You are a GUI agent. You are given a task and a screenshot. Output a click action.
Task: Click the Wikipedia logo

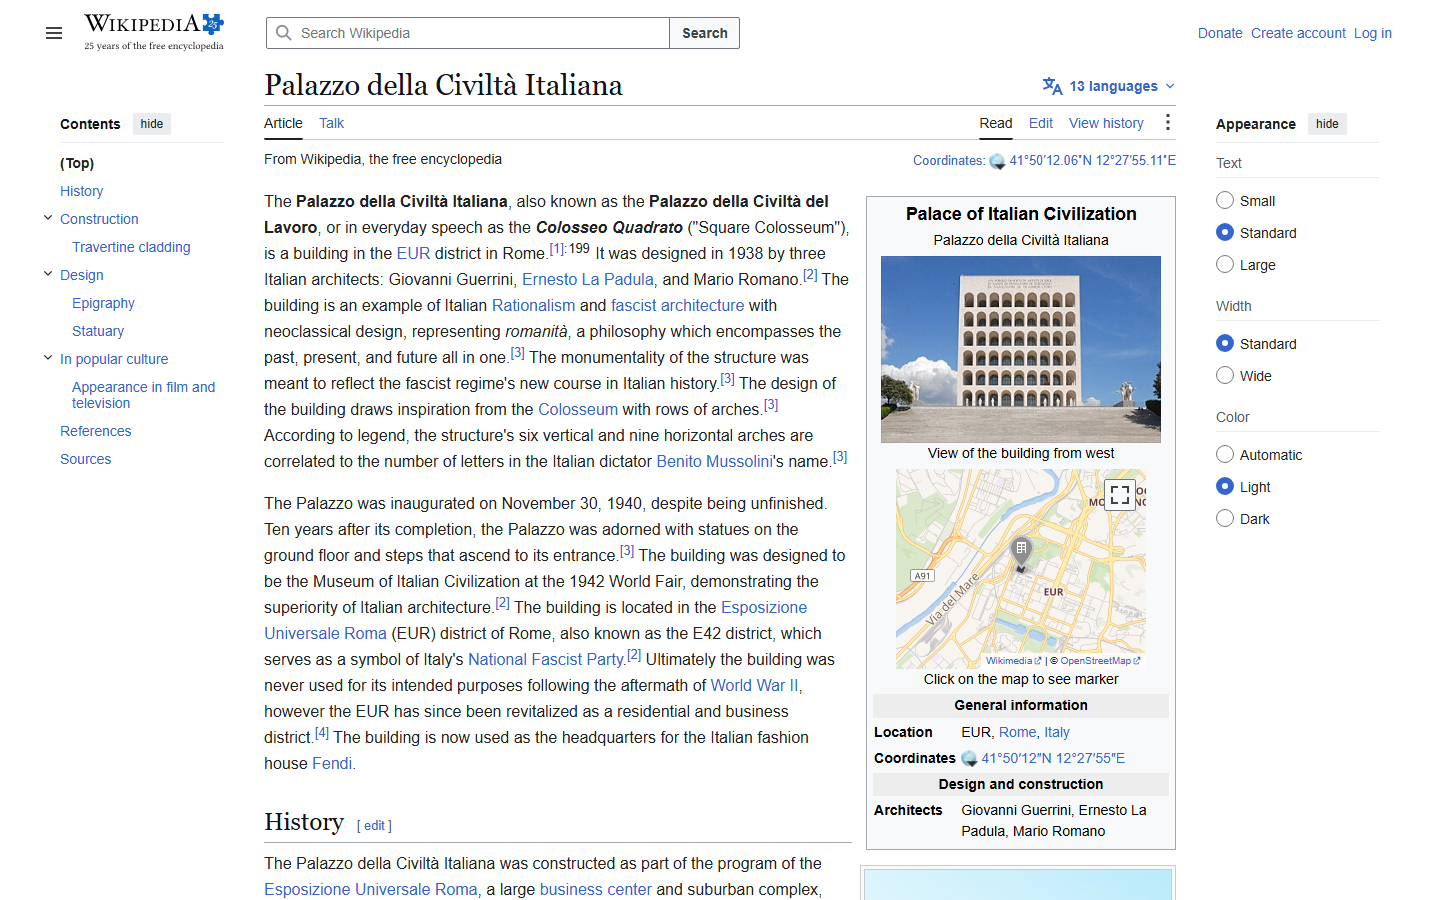coord(154,32)
